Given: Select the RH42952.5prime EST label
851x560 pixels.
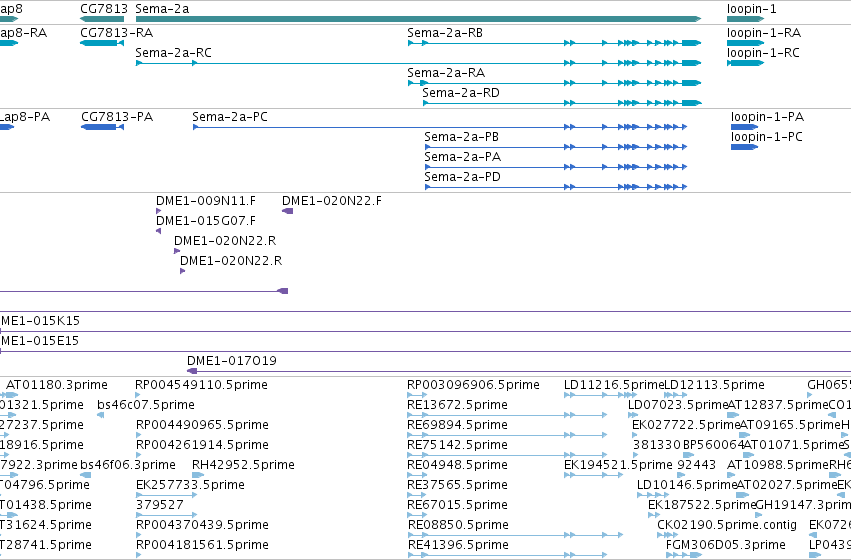Looking at the screenshot, I should click(x=243, y=466).
